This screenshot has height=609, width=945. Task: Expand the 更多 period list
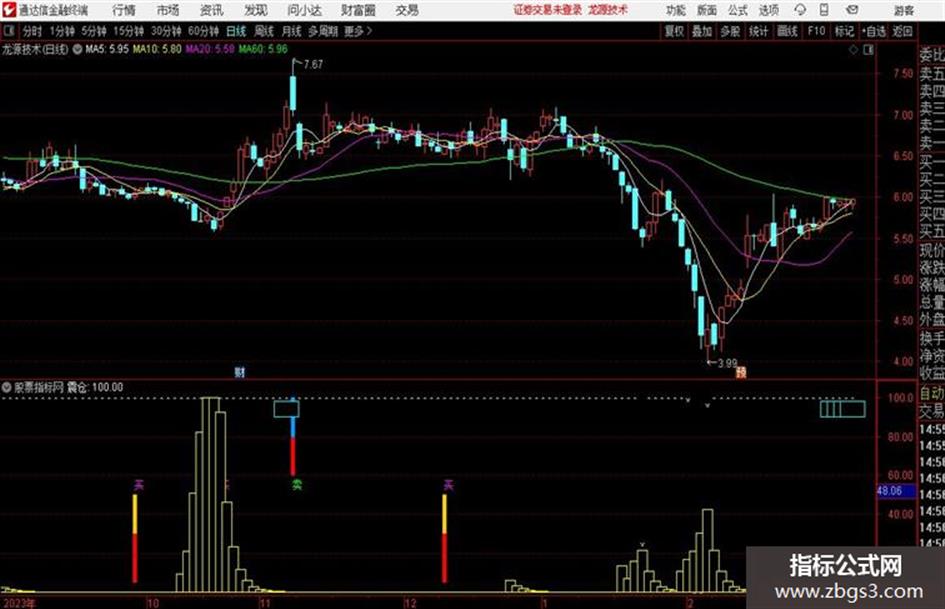tap(357, 31)
